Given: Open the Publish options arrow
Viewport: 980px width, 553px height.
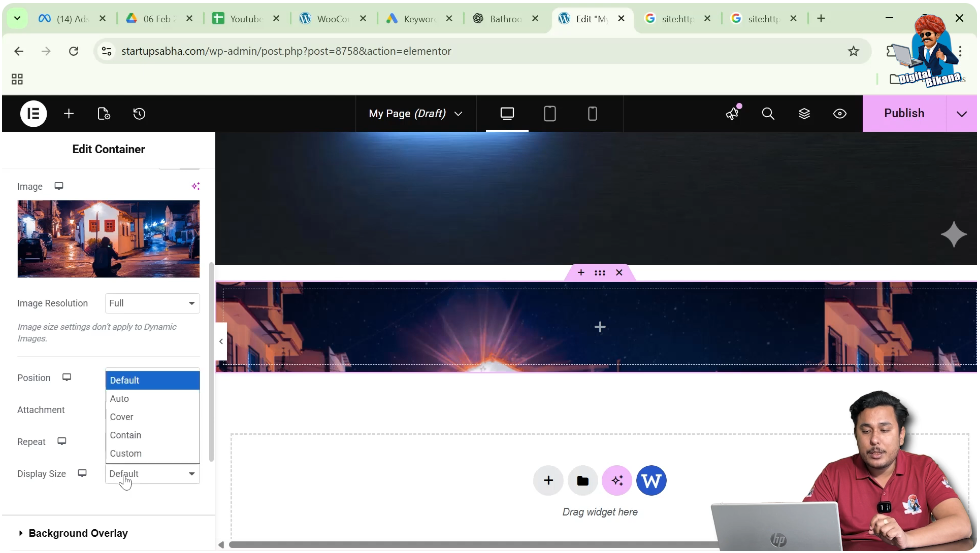Looking at the screenshot, I should (x=962, y=114).
